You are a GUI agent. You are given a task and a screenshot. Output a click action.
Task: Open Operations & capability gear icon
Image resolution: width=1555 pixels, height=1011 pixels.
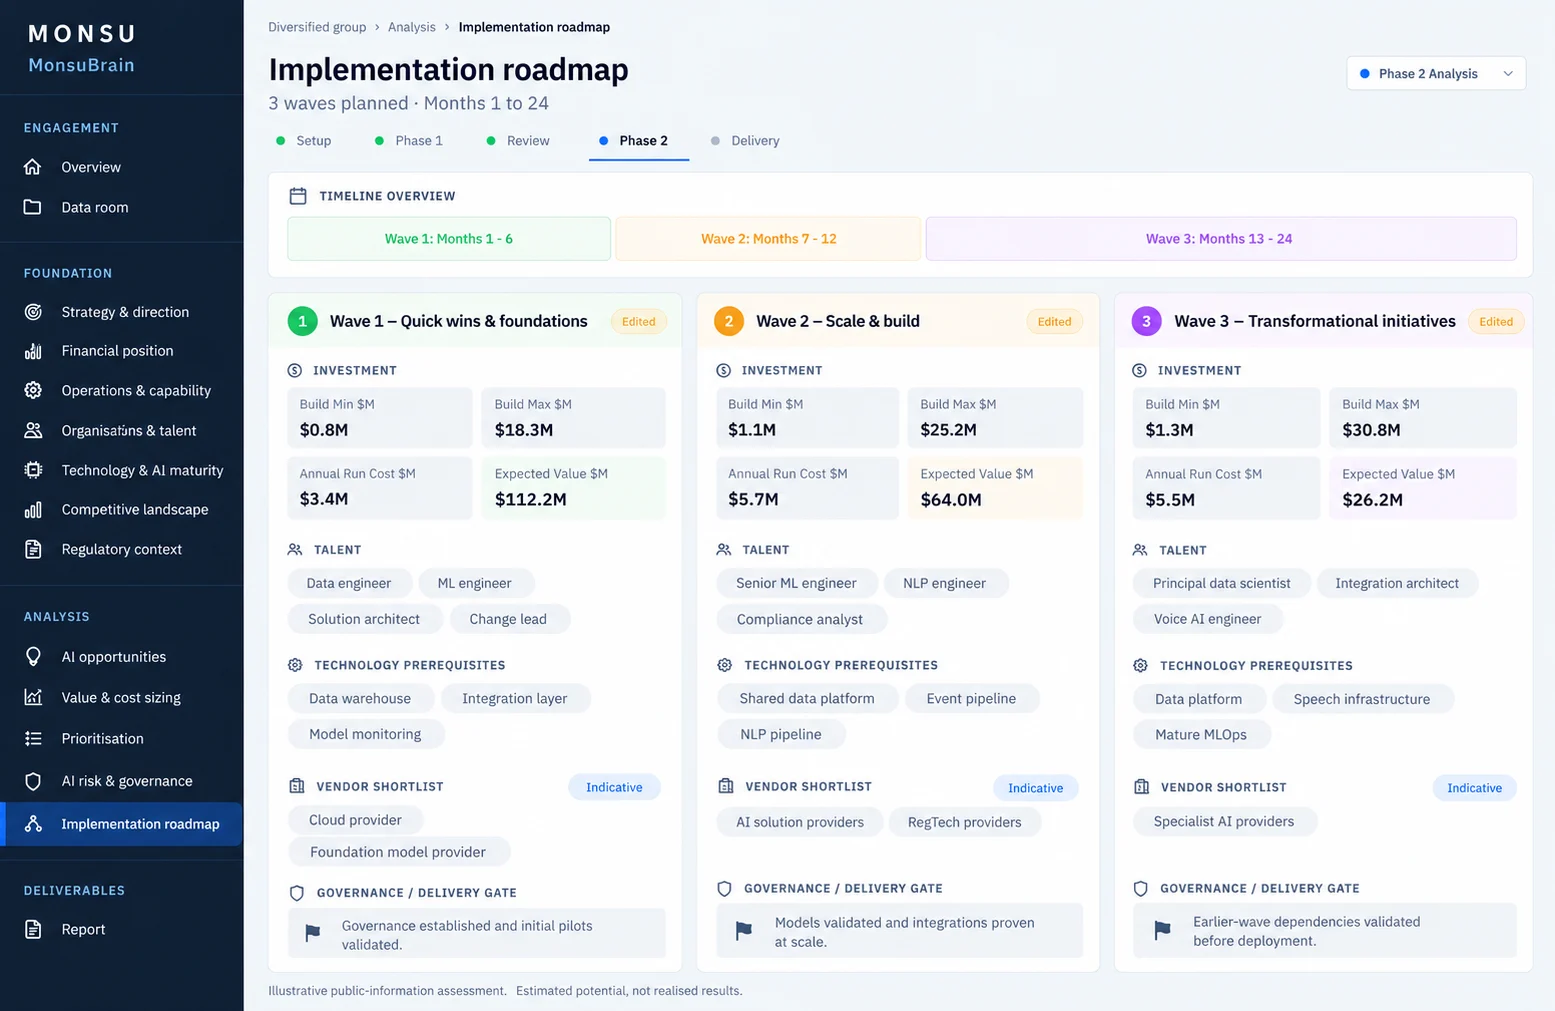click(x=33, y=390)
